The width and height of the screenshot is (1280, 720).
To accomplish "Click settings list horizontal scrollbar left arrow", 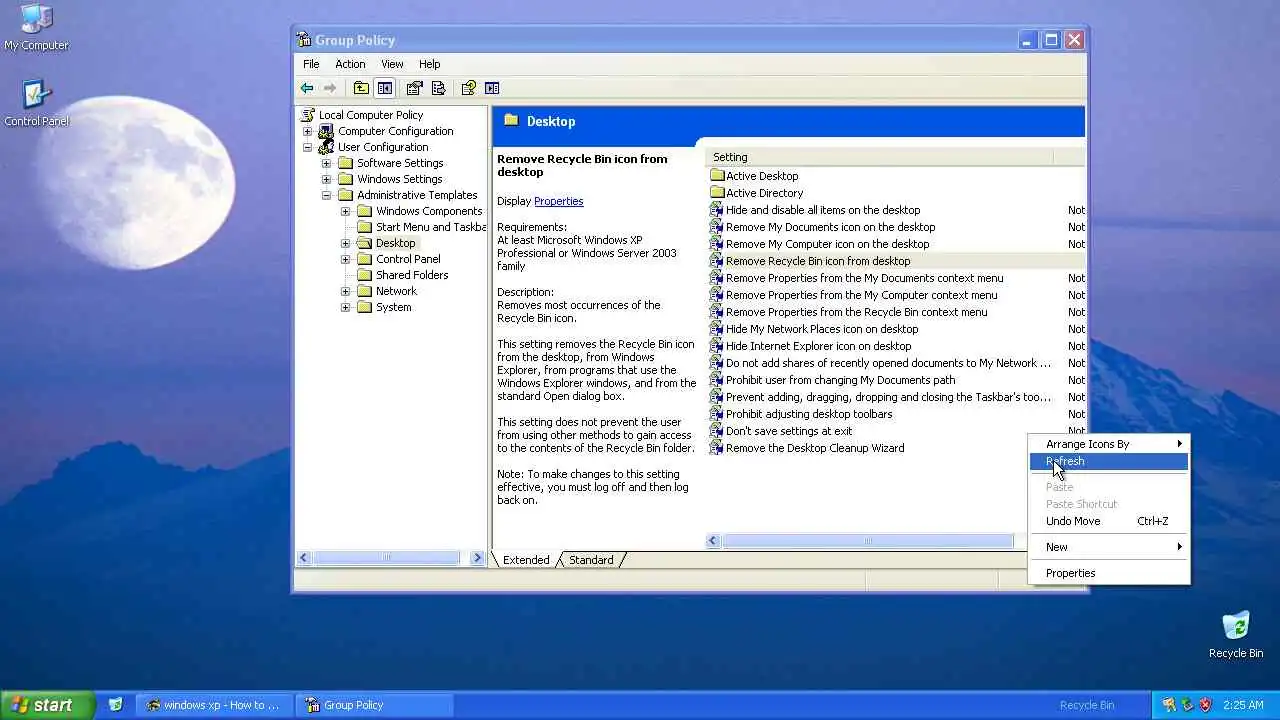I will coord(713,541).
